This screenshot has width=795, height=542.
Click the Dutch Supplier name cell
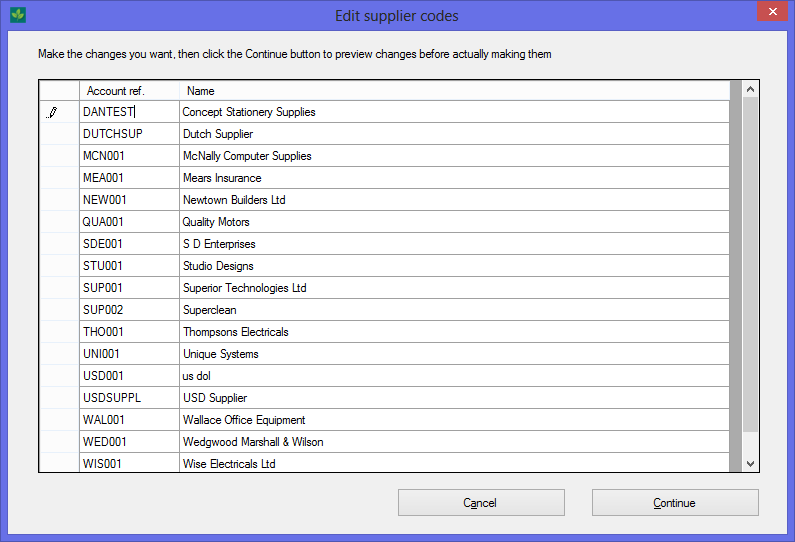click(x=454, y=134)
